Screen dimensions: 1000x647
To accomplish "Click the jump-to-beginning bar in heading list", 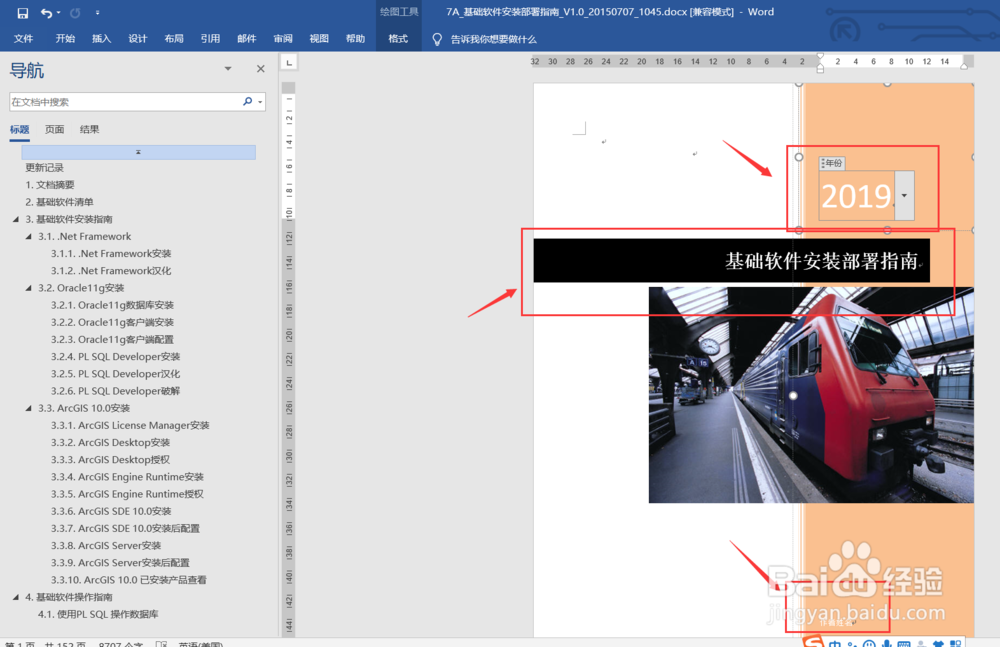I will click(x=138, y=152).
